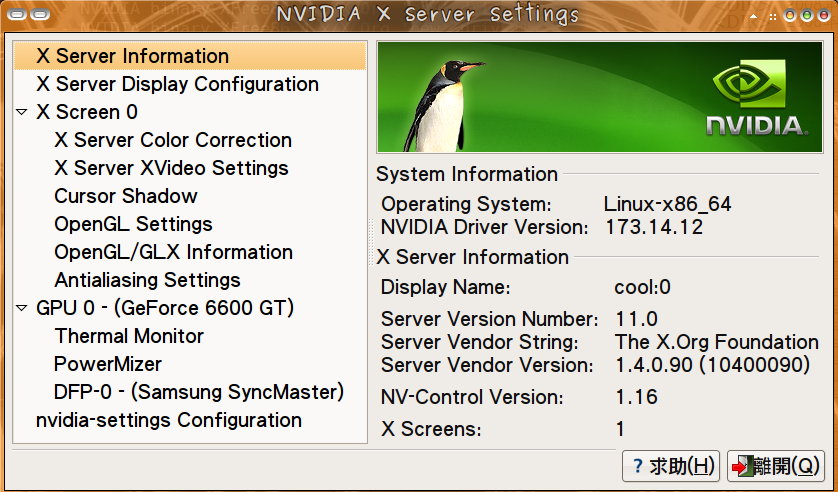Open X Server Display Configuration page
The image size is (838, 492).
(177, 84)
